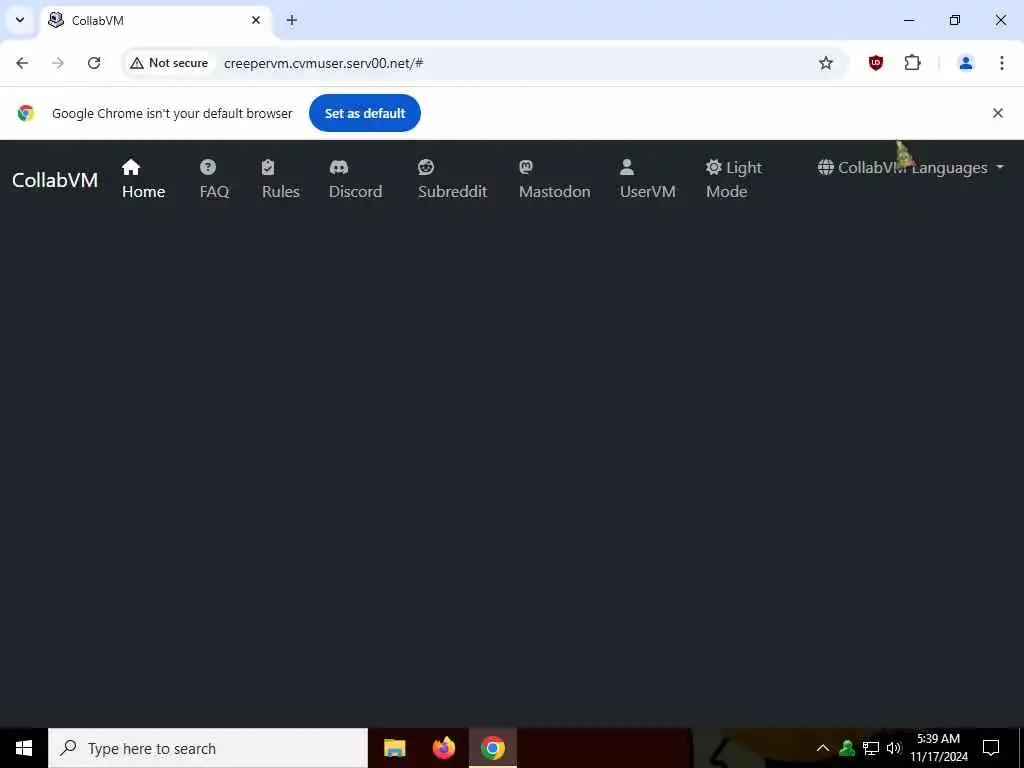Bookmark this page with the star icon
Image resolution: width=1024 pixels, height=768 pixels.
825,63
